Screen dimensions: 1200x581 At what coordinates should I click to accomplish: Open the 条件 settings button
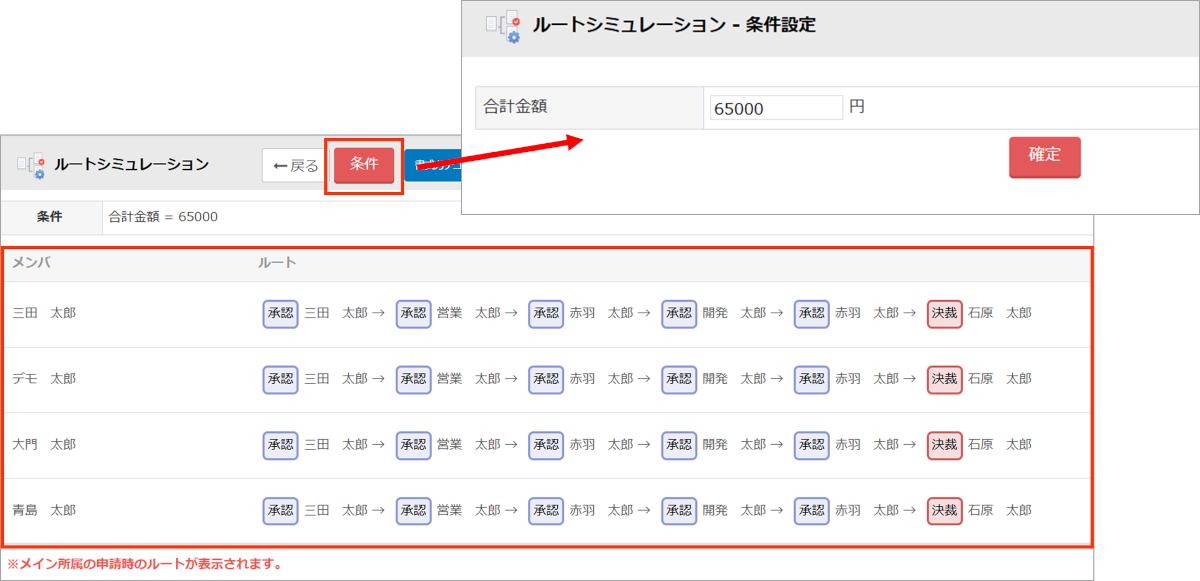click(364, 165)
